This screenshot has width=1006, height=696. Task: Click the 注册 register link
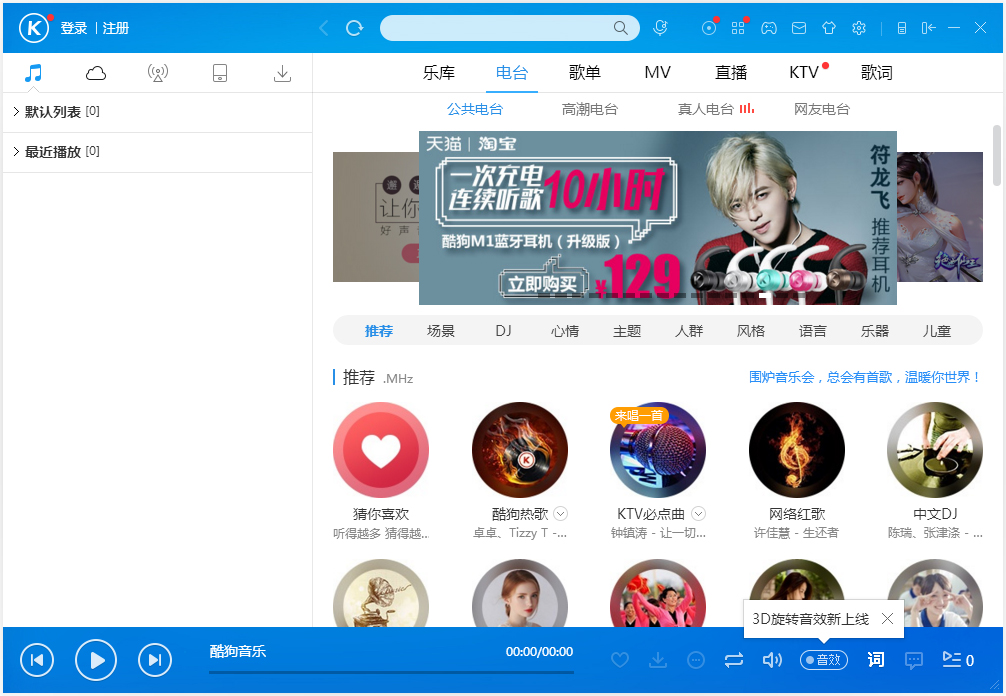[116, 28]
